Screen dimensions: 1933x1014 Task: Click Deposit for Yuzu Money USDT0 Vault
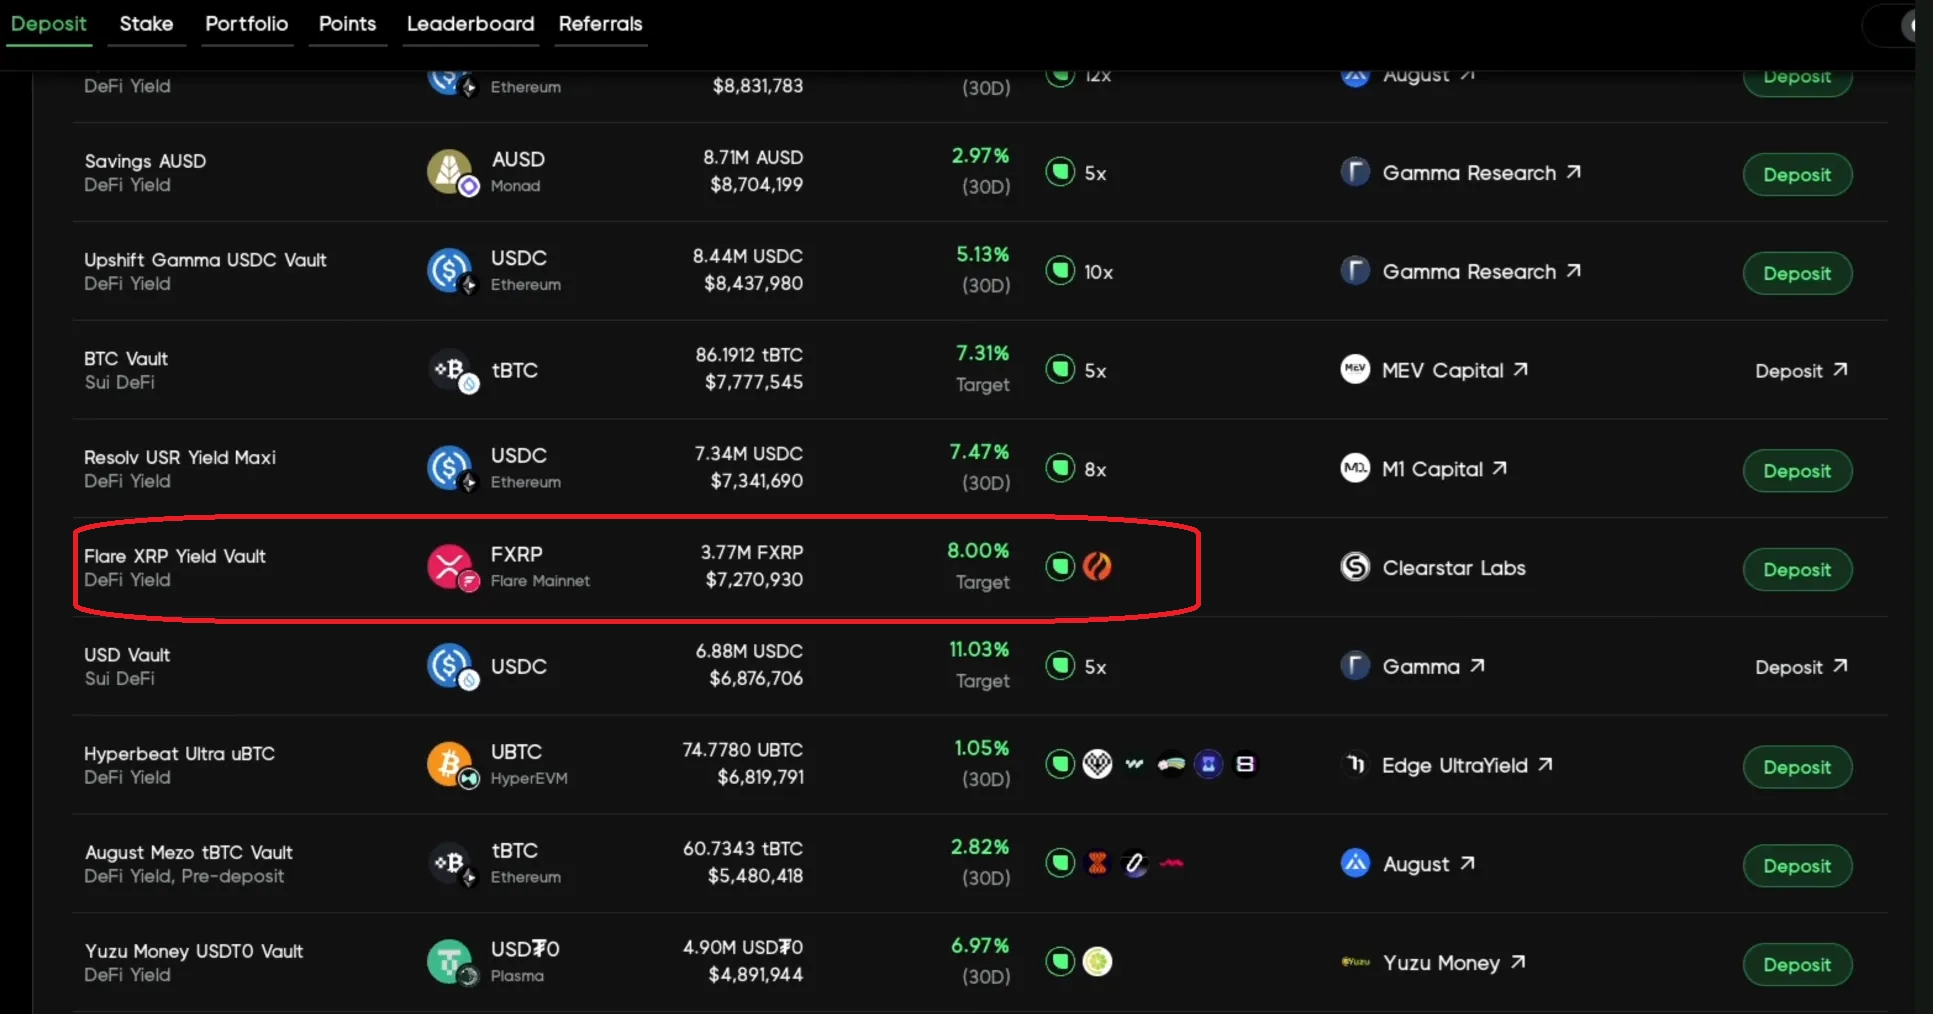[x=1797, y=965]
